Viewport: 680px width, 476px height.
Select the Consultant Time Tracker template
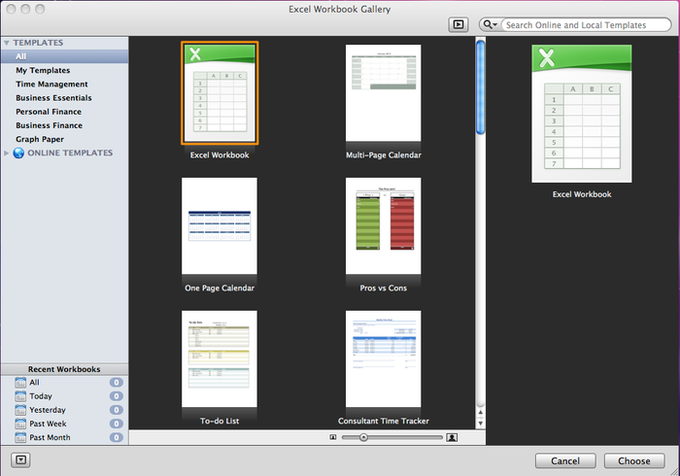pos(383,359)
